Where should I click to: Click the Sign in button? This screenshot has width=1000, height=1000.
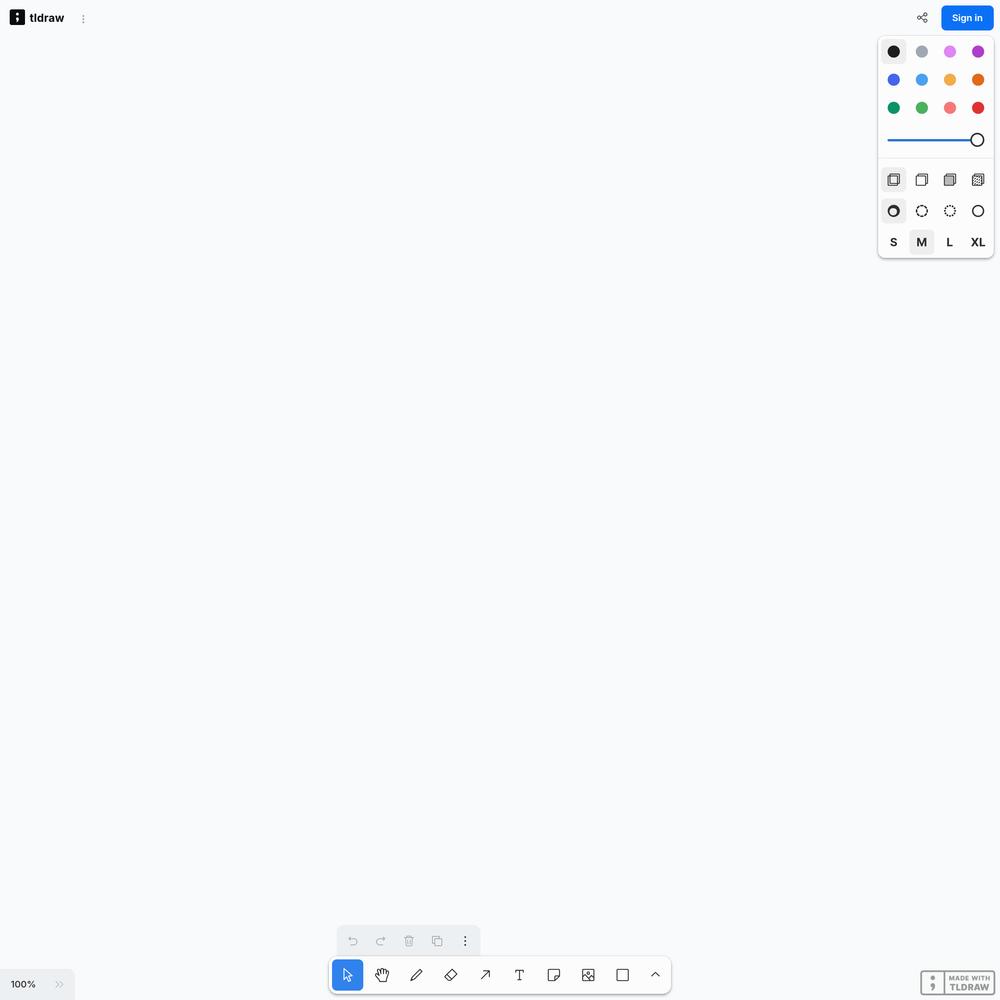pos(967,18)
